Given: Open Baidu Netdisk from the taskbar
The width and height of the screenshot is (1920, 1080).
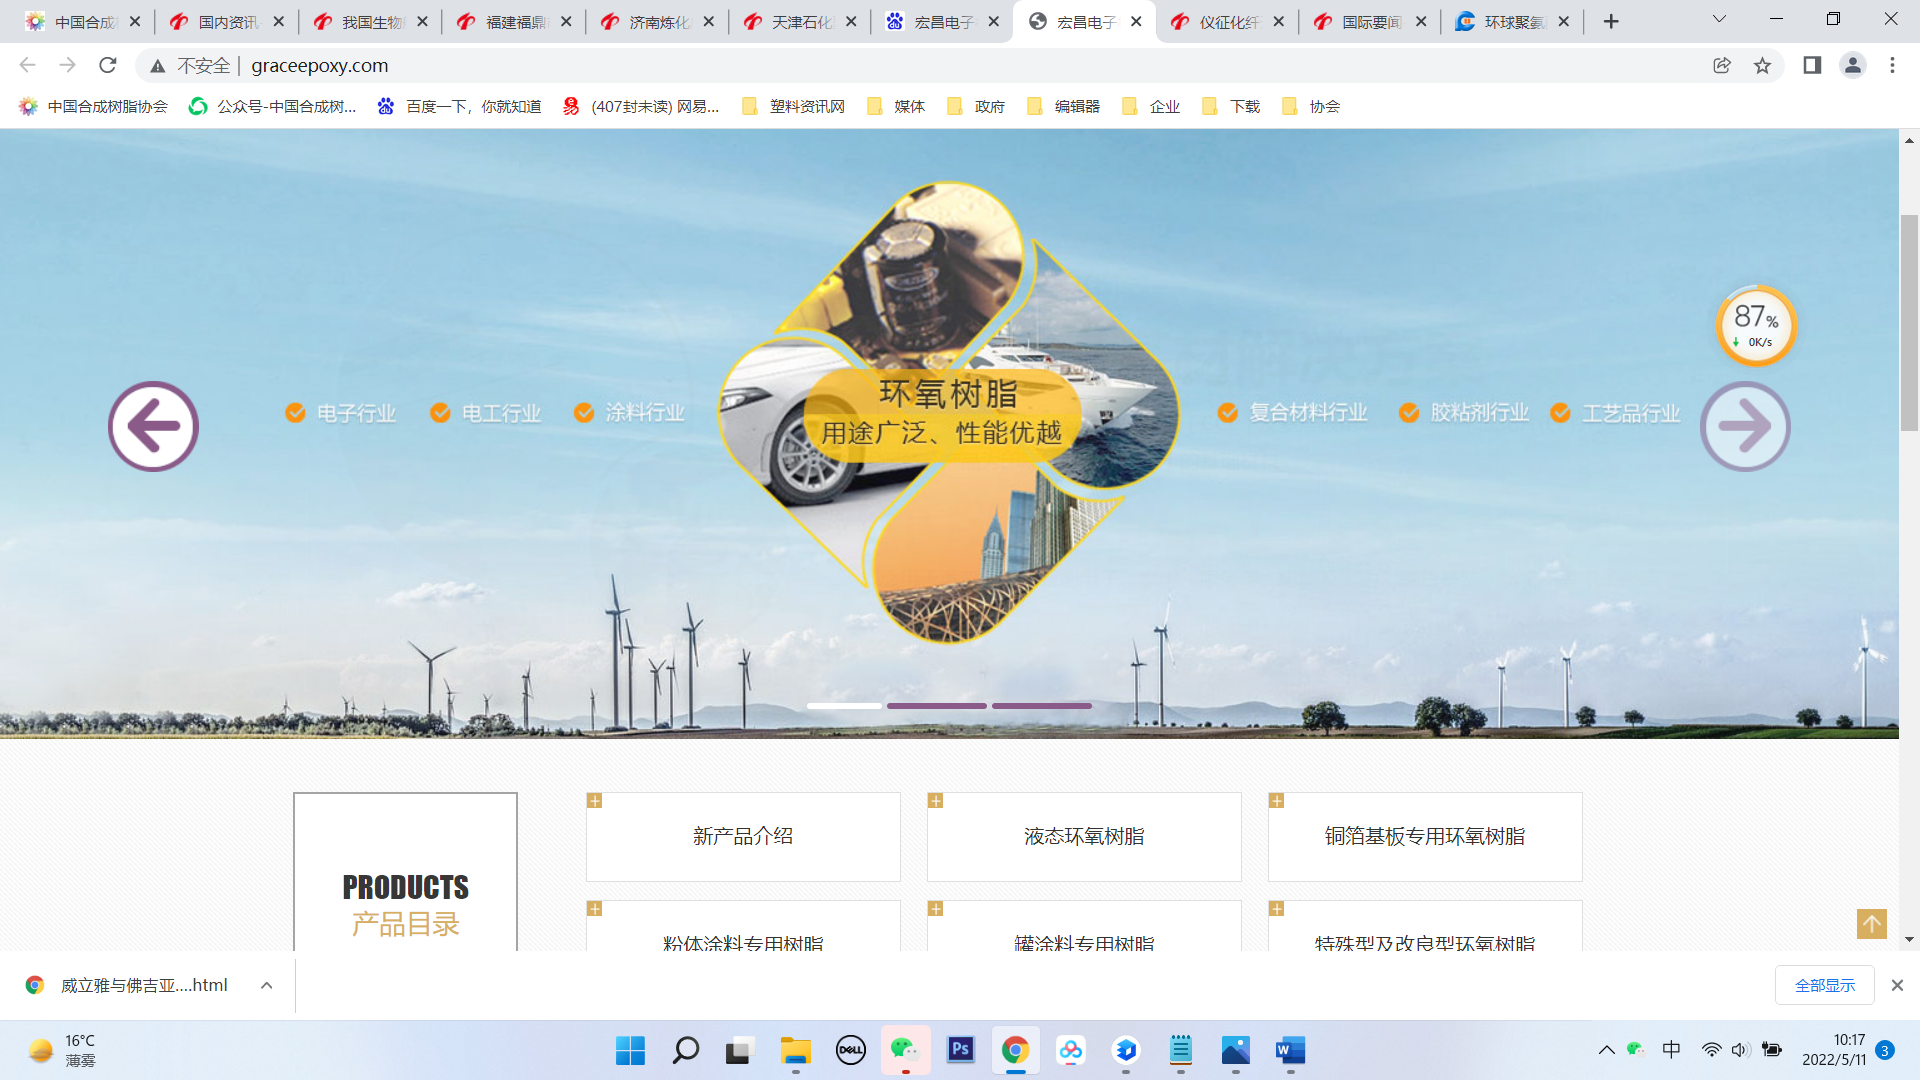Looking at the screenshot, I should tap(1071, 1051).
